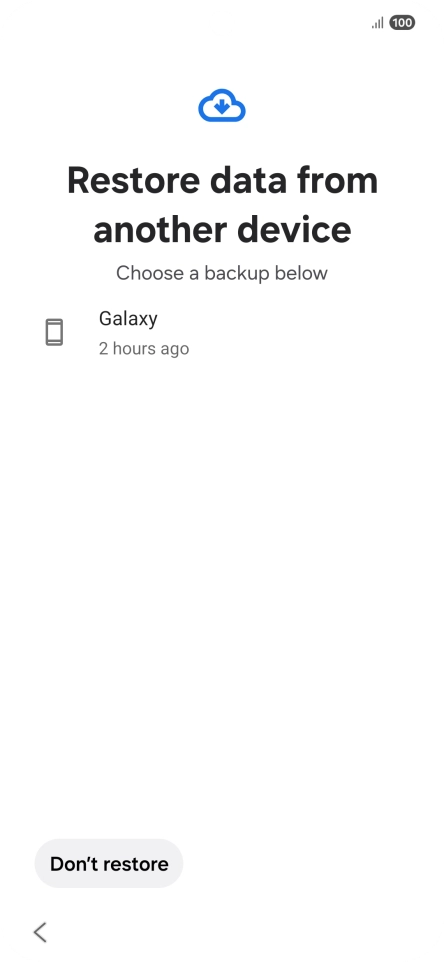
Task: Open the backup made 2 hours ago
Action: [222, 333]
